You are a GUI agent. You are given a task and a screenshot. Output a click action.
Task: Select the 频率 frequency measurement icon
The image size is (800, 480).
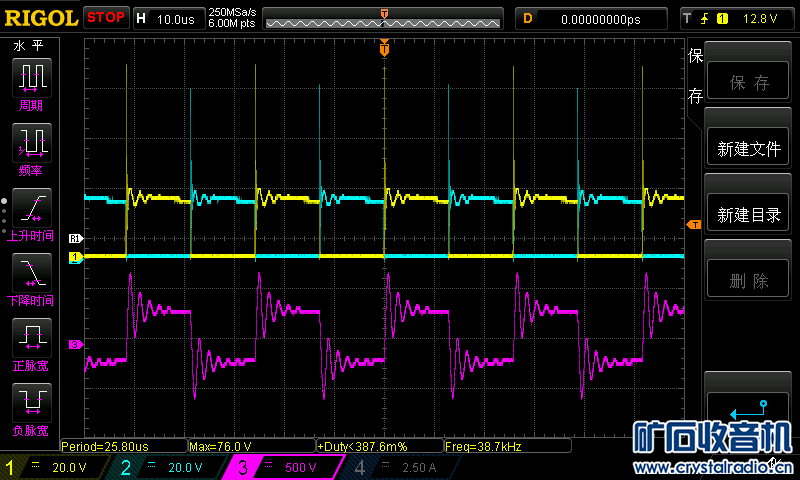[x=32, y=143]
